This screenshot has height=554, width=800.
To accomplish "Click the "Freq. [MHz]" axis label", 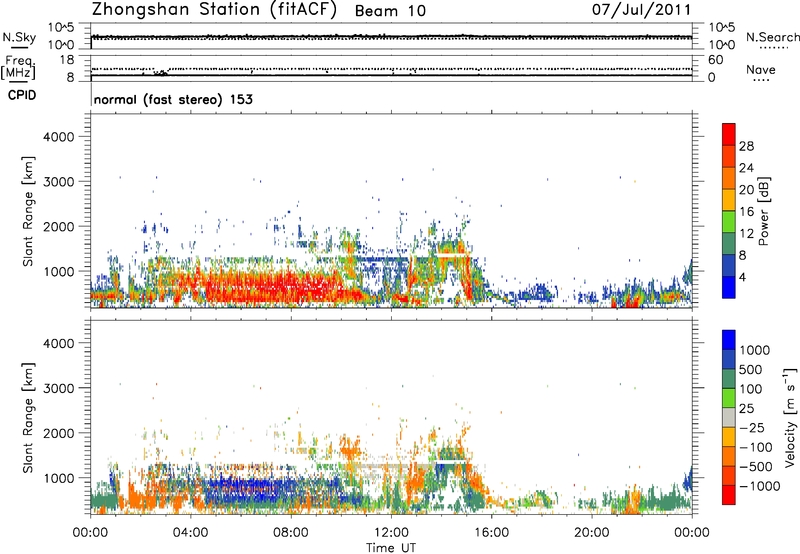I will click(x=19, y=68).
